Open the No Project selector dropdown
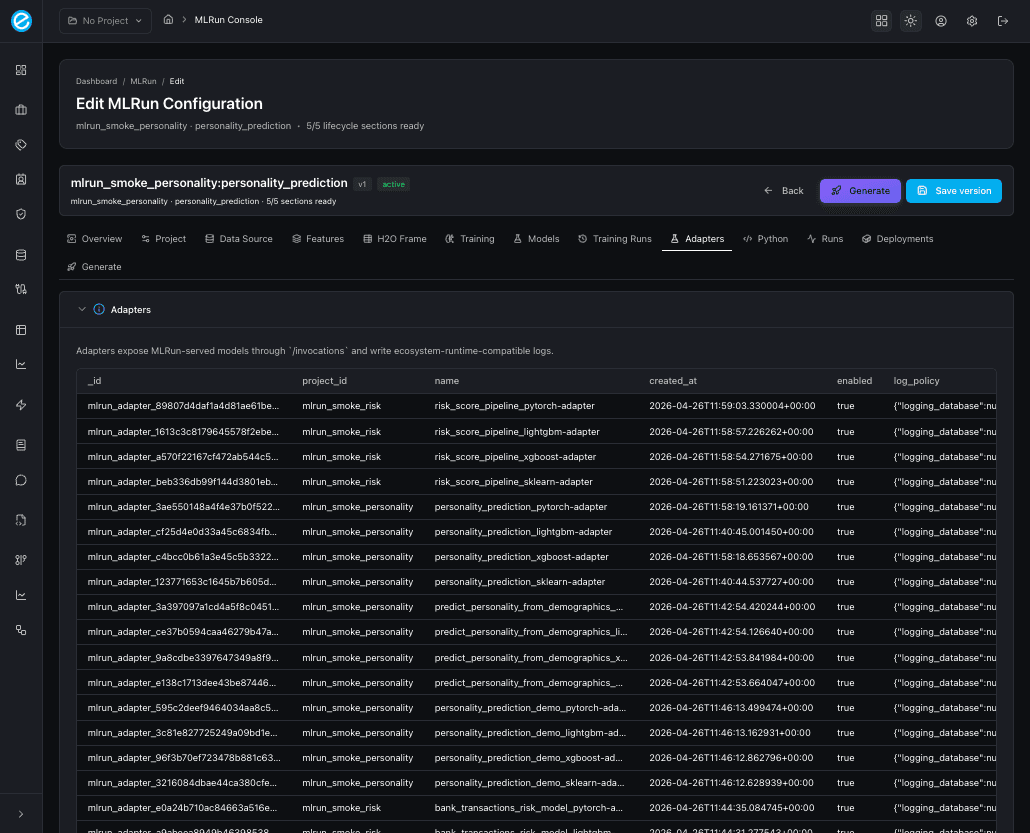The width and height of the screenshot is (1030, 833). [104, 20]
